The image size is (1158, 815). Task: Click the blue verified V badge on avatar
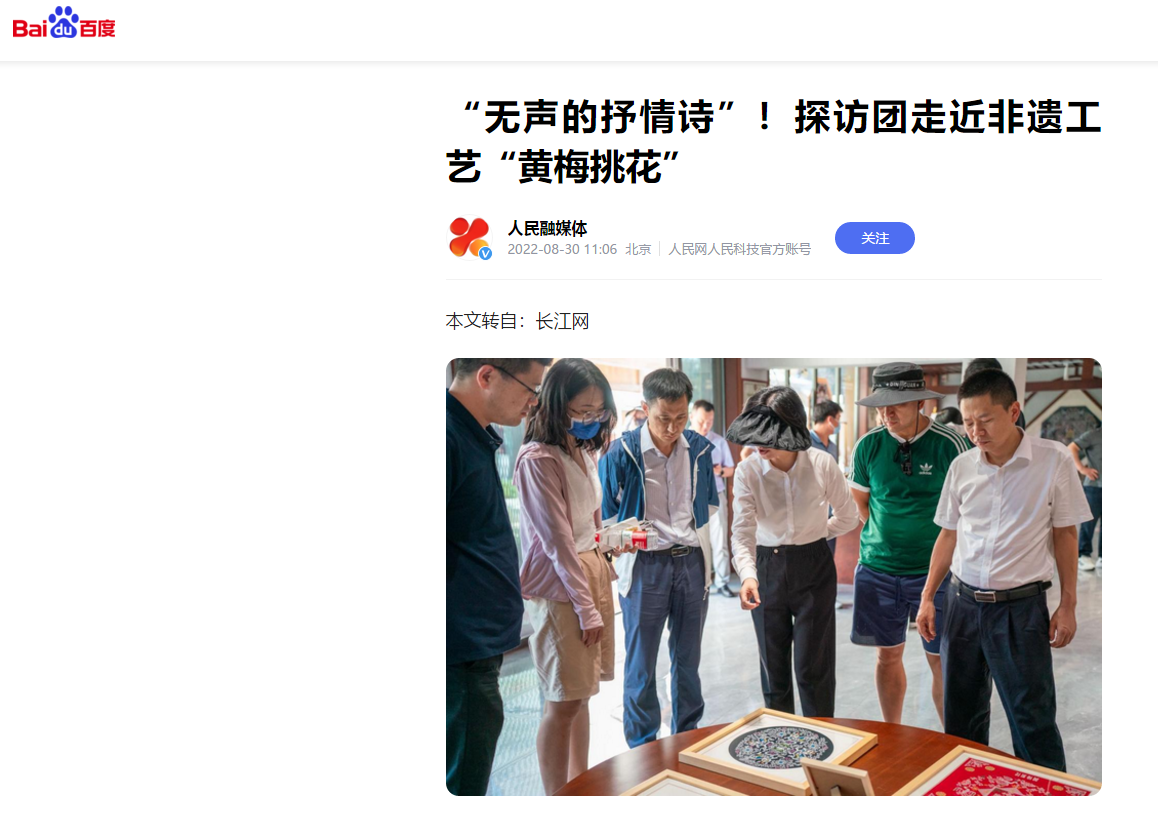pyautogui.click(x=485, y=253)
